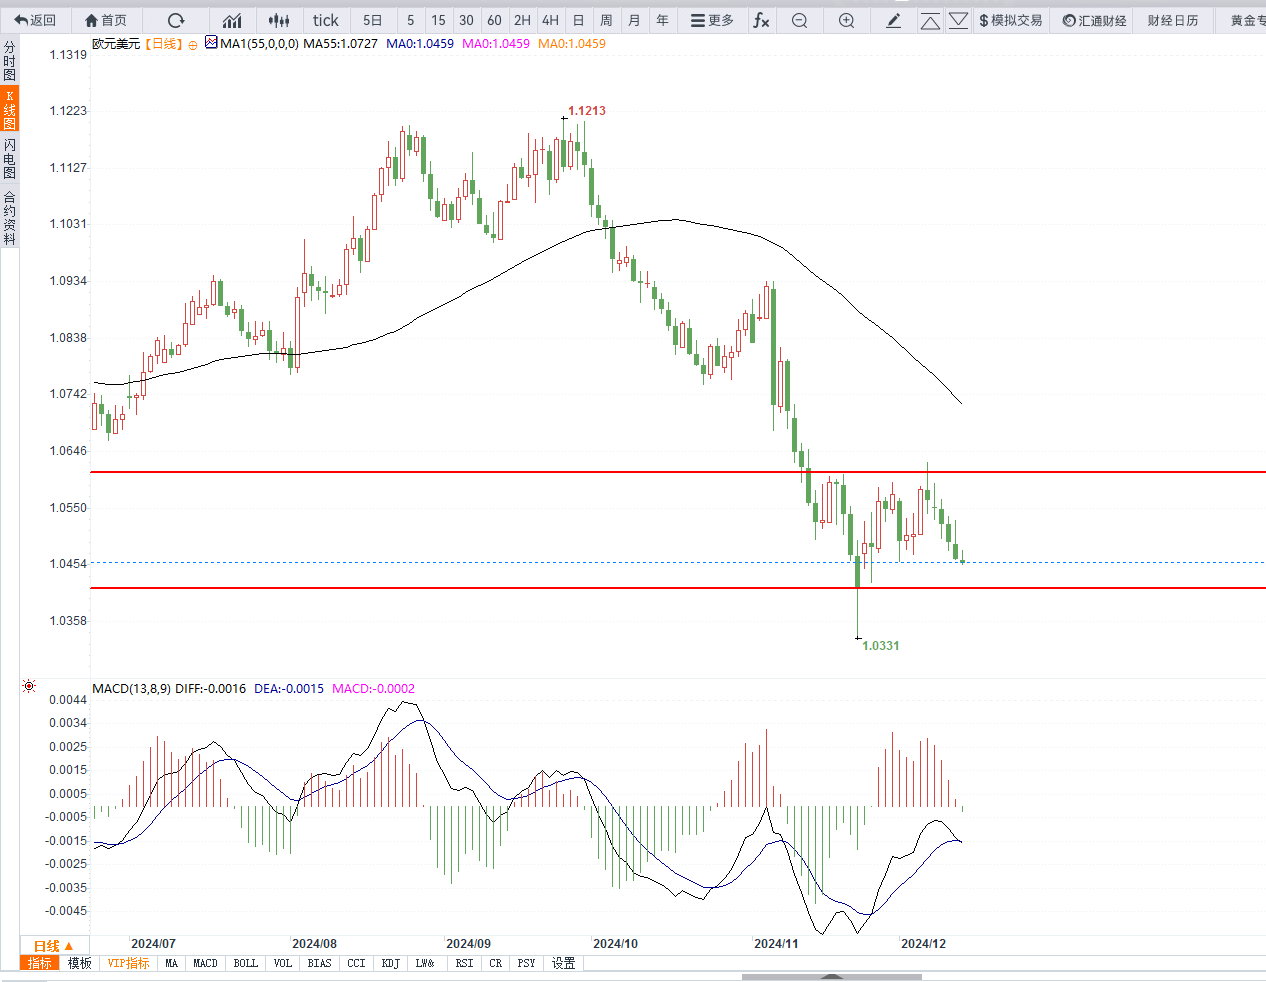
Task: Switch to 合约资料 side tab
Action: click(x=9, y=218)
